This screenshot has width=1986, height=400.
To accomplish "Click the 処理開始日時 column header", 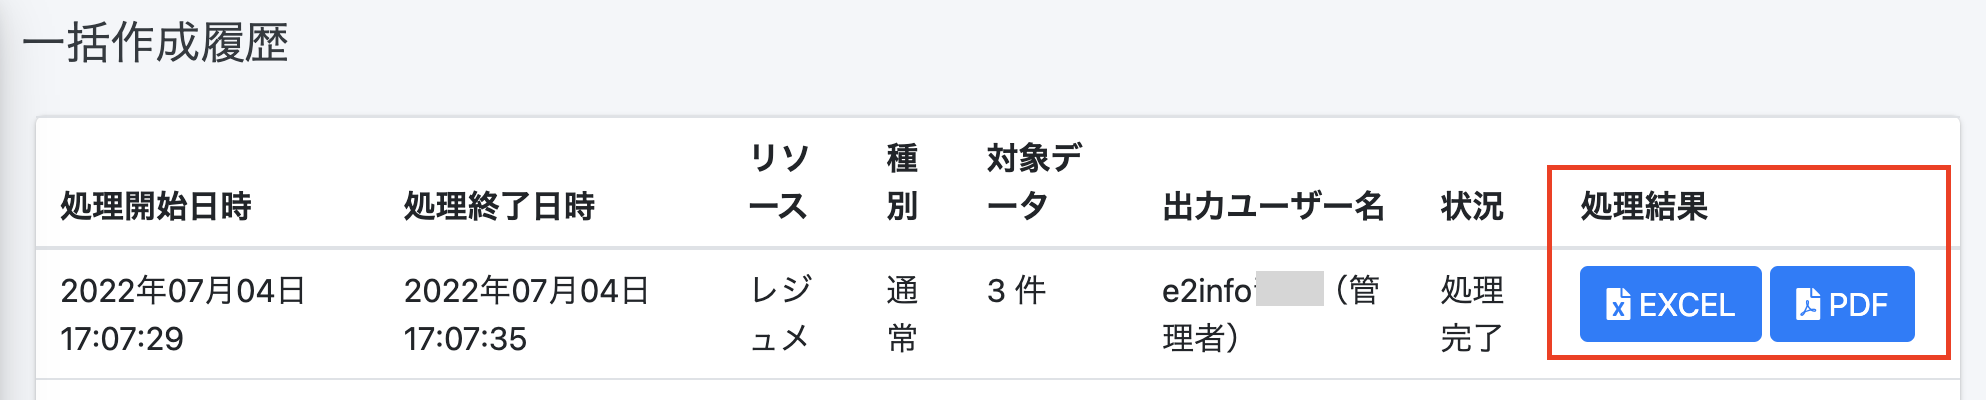I will point(156,206).
